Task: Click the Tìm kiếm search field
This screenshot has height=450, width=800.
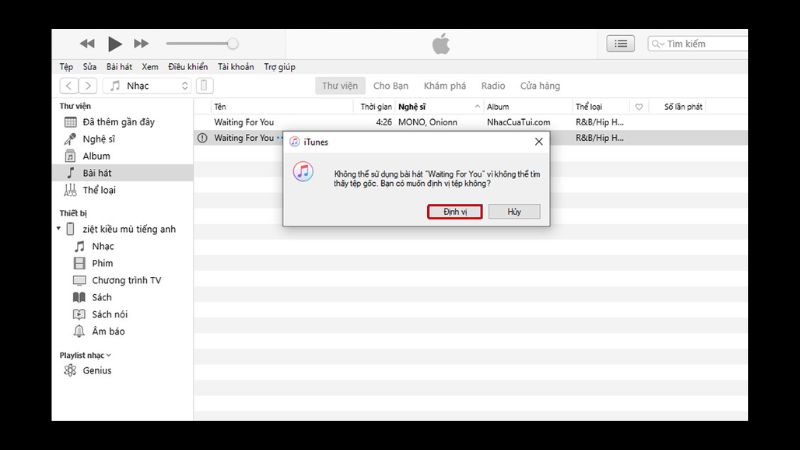Action: point(698,44)
